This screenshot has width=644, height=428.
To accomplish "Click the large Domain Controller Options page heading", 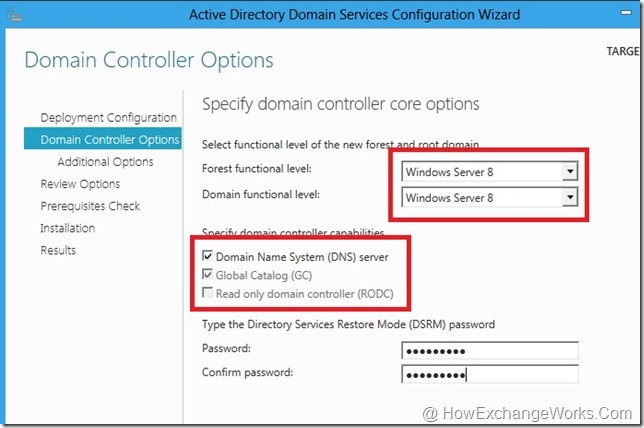I will pyautogui.click(x=149, y=60).
